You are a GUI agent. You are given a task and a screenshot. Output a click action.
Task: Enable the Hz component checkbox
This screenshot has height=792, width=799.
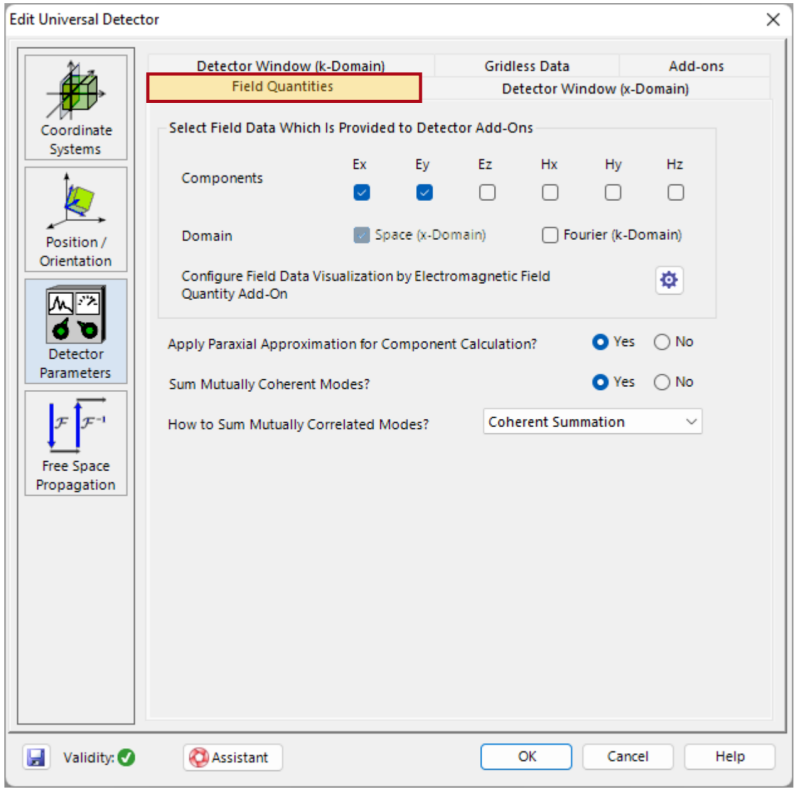(676, 193)
